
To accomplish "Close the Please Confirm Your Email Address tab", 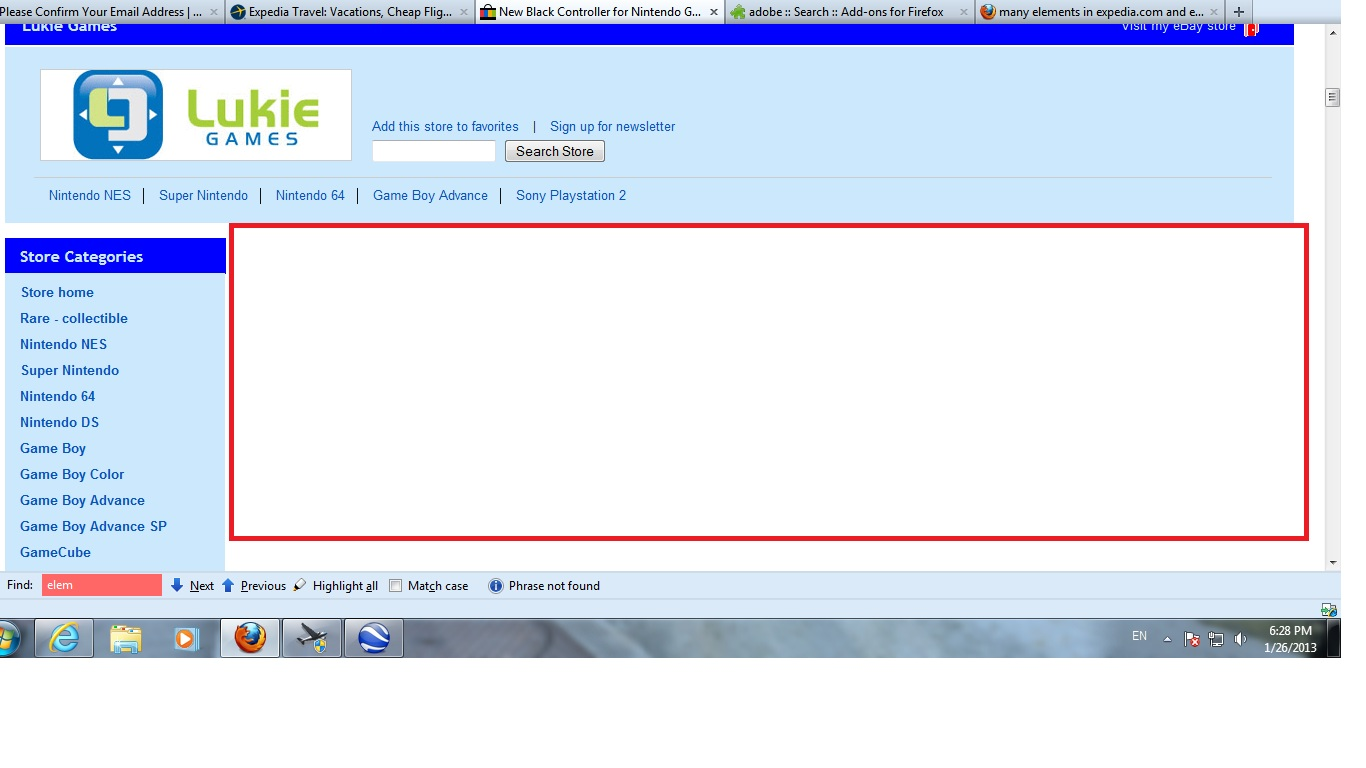I will pyautogui.click(x=214, y=12).
